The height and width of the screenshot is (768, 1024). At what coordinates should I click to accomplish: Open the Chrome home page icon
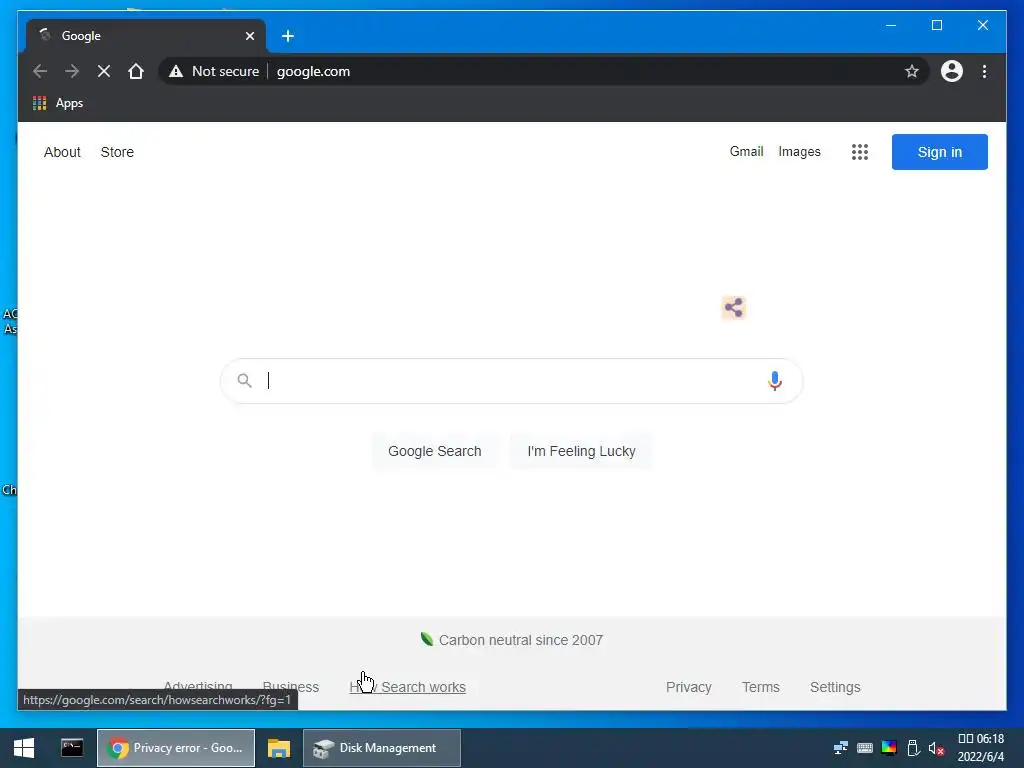click(x=136, y=71)
